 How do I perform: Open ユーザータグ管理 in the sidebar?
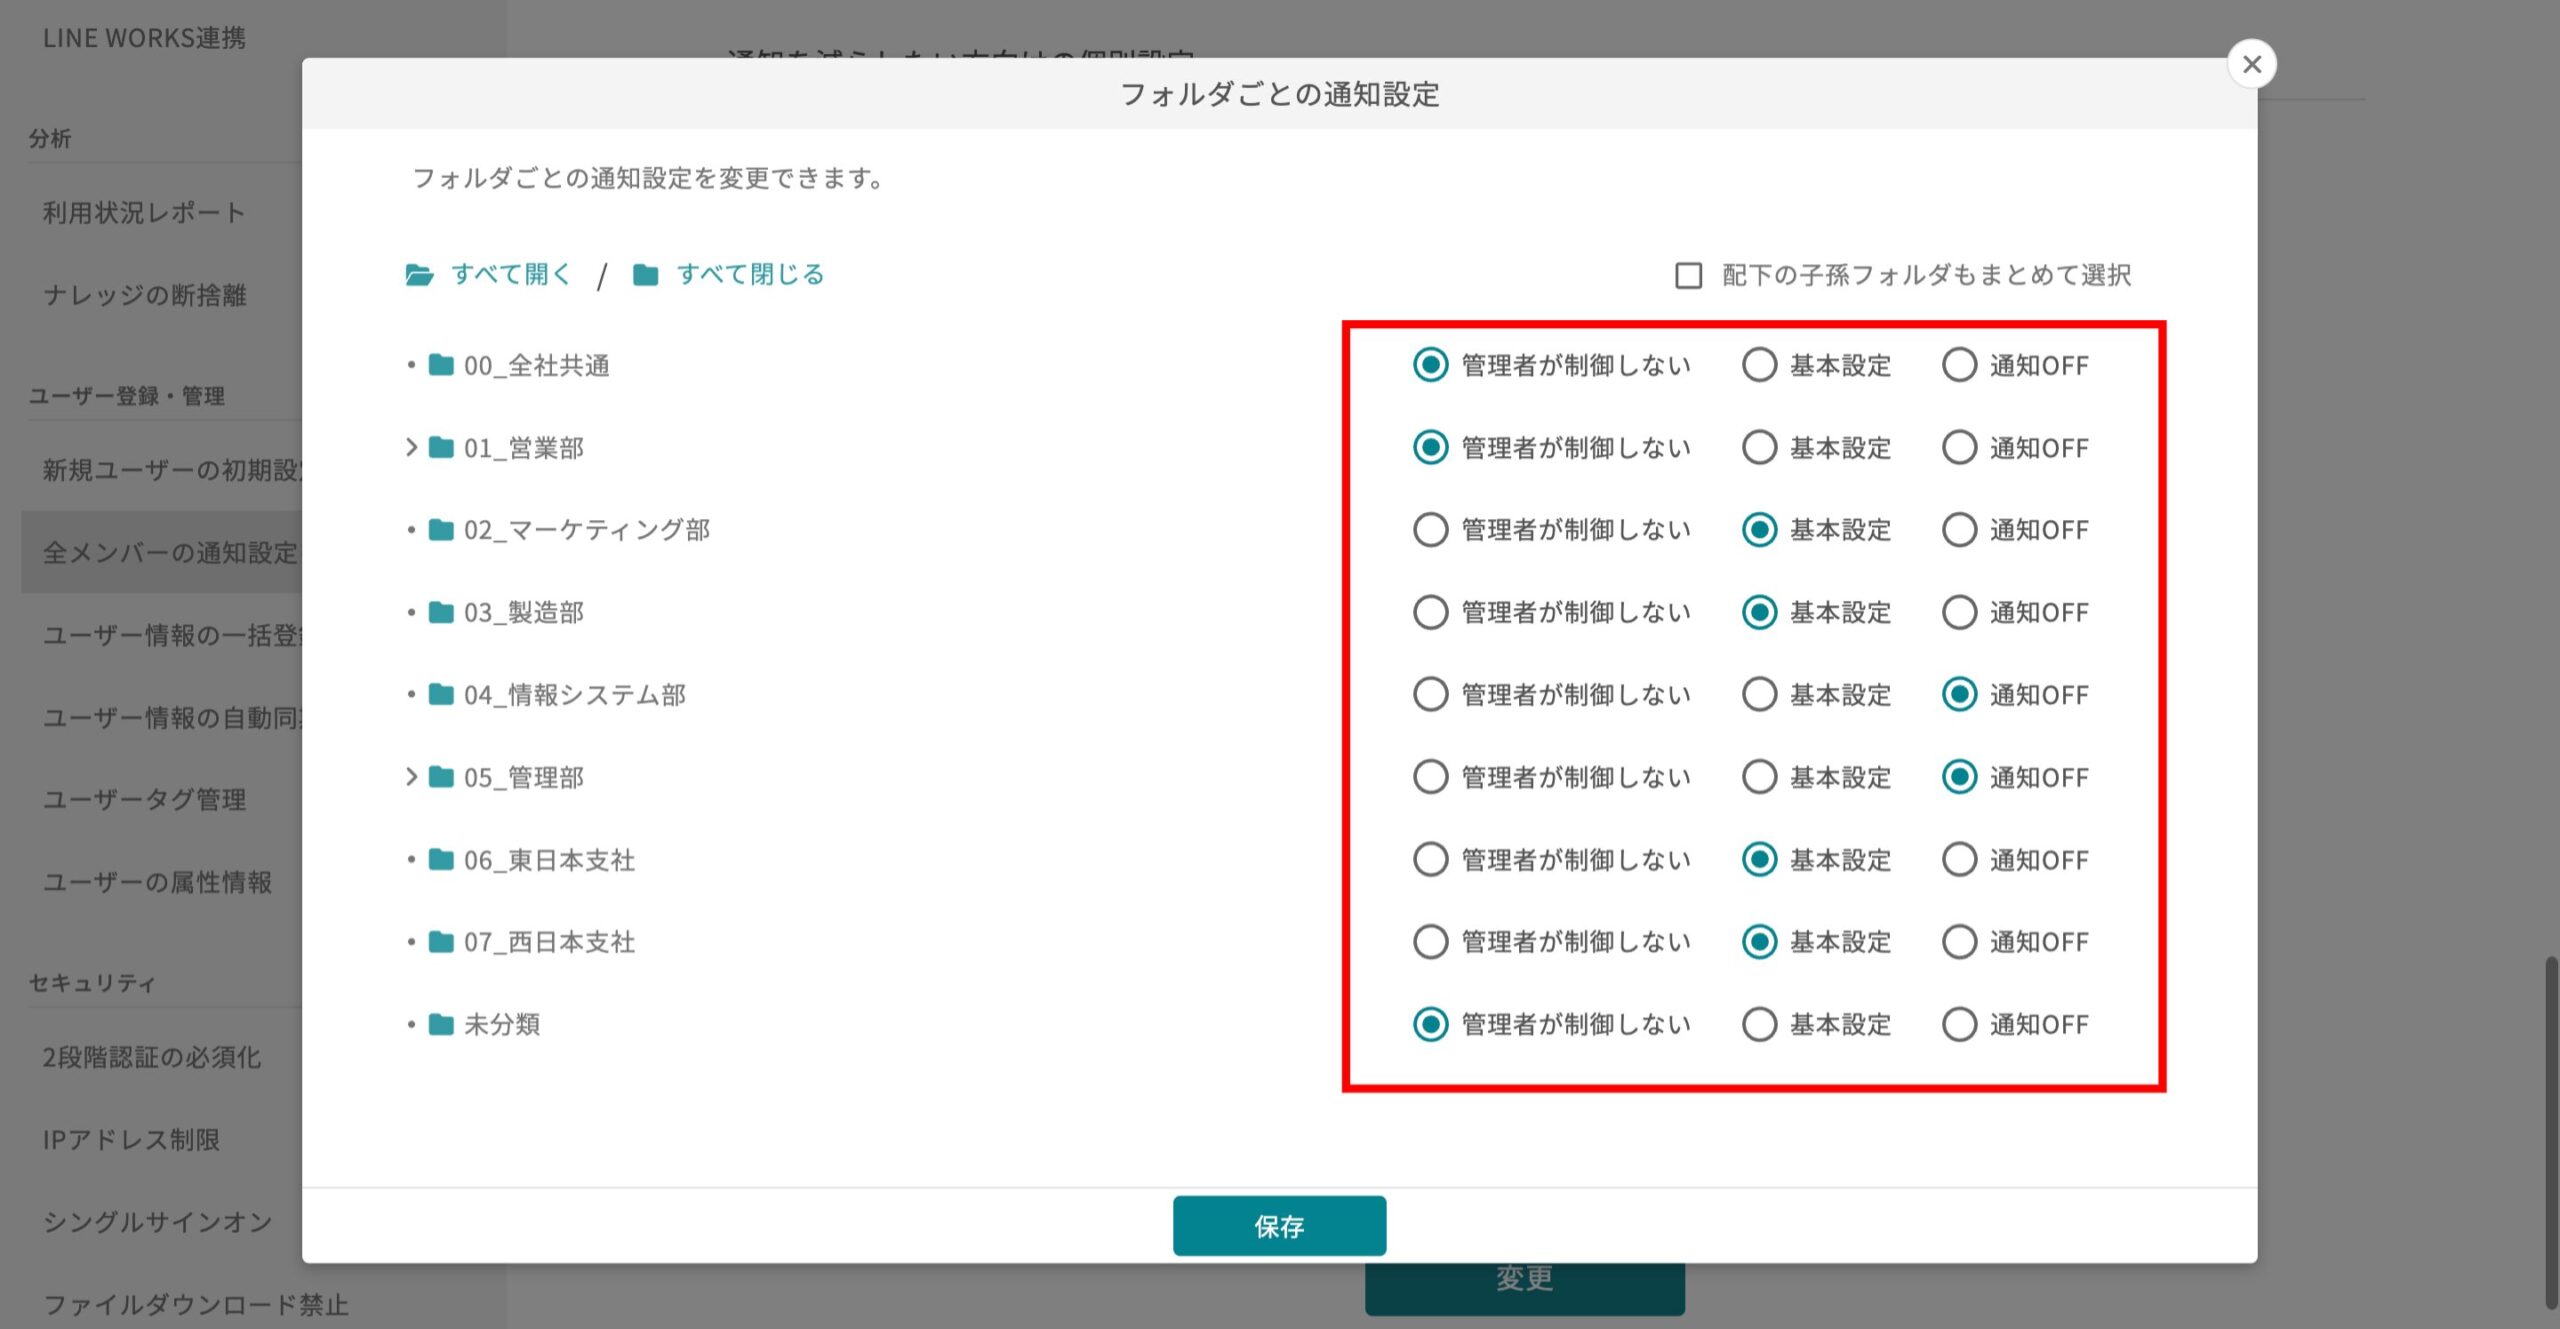pyautogui.click(x=144, y=799)
